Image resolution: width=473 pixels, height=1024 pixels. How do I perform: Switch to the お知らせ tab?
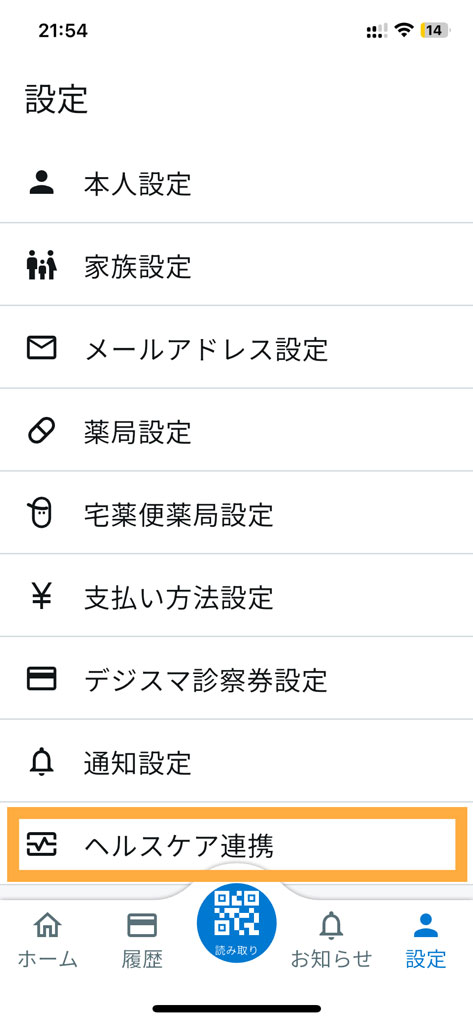[331, 938]
